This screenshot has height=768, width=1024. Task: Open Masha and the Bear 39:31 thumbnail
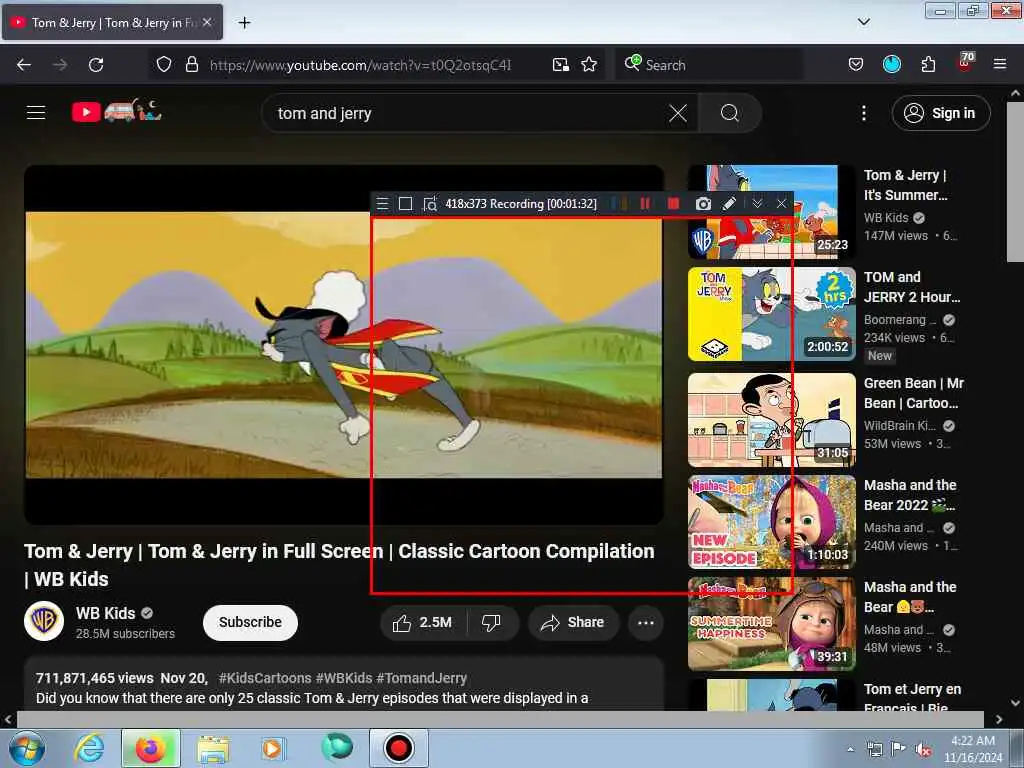pyautogui.click(x=771, y=624)
